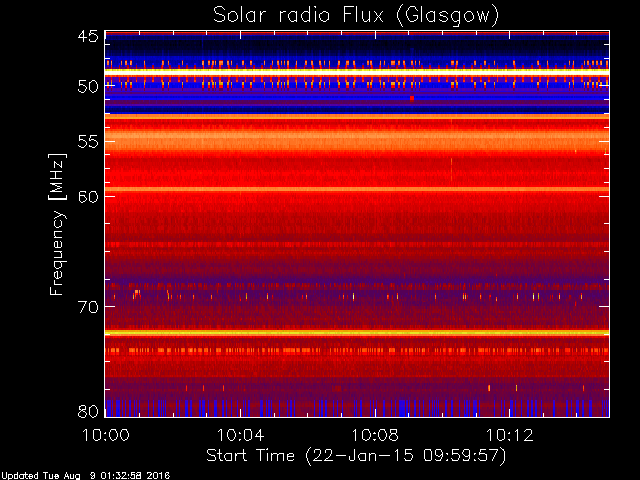This screenshot has width=640, height=480.
Task: Click the '50' frequency tick label
Action: (88, 87)
